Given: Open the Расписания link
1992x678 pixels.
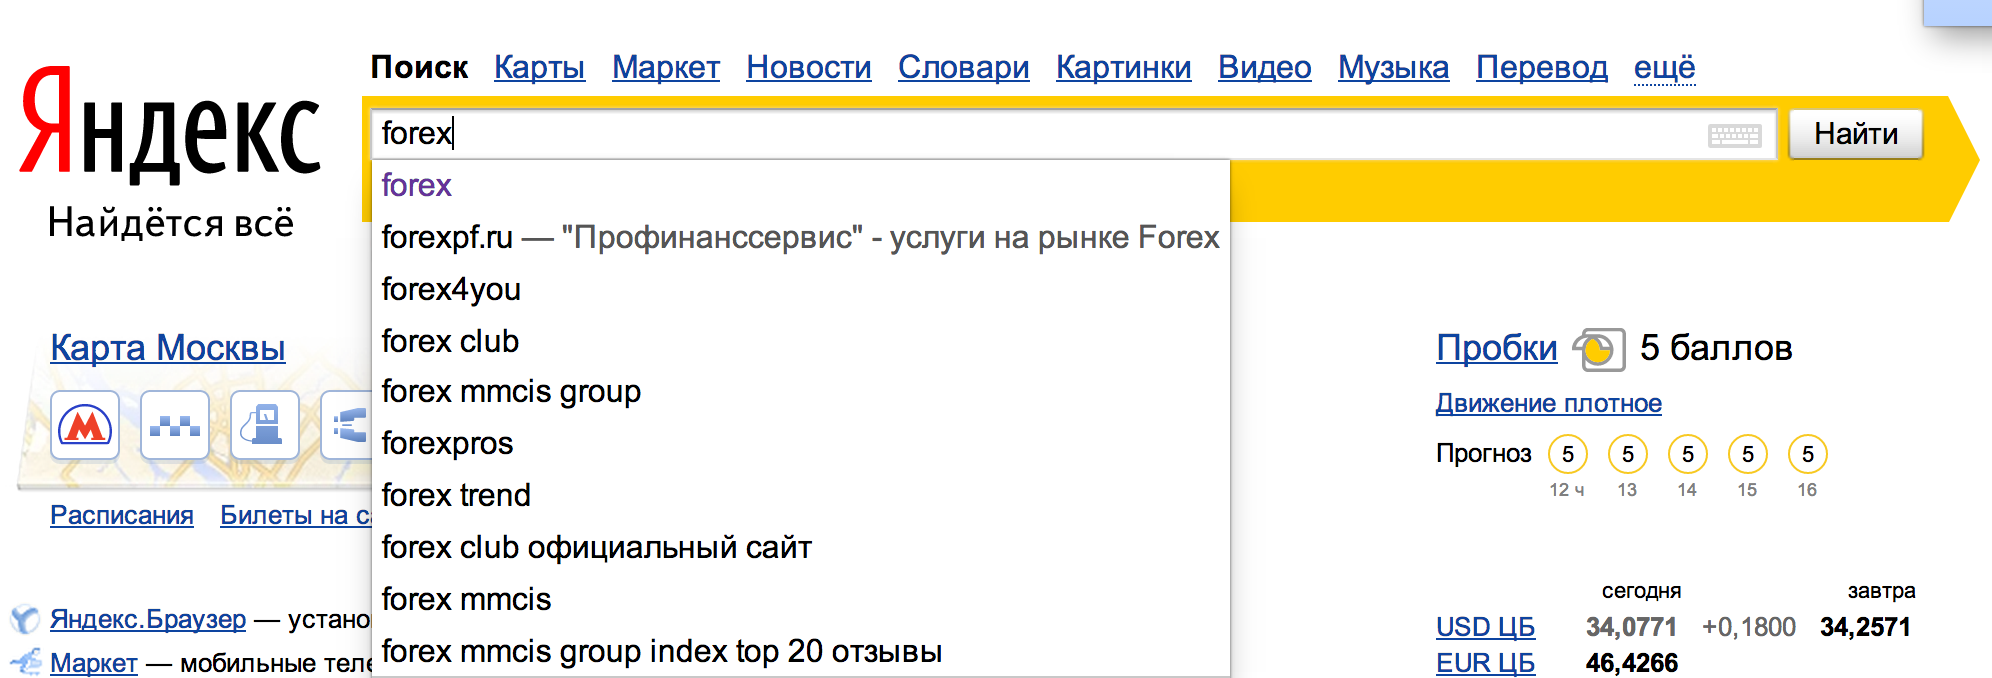Looking at the screenshot, I should 122,515.
